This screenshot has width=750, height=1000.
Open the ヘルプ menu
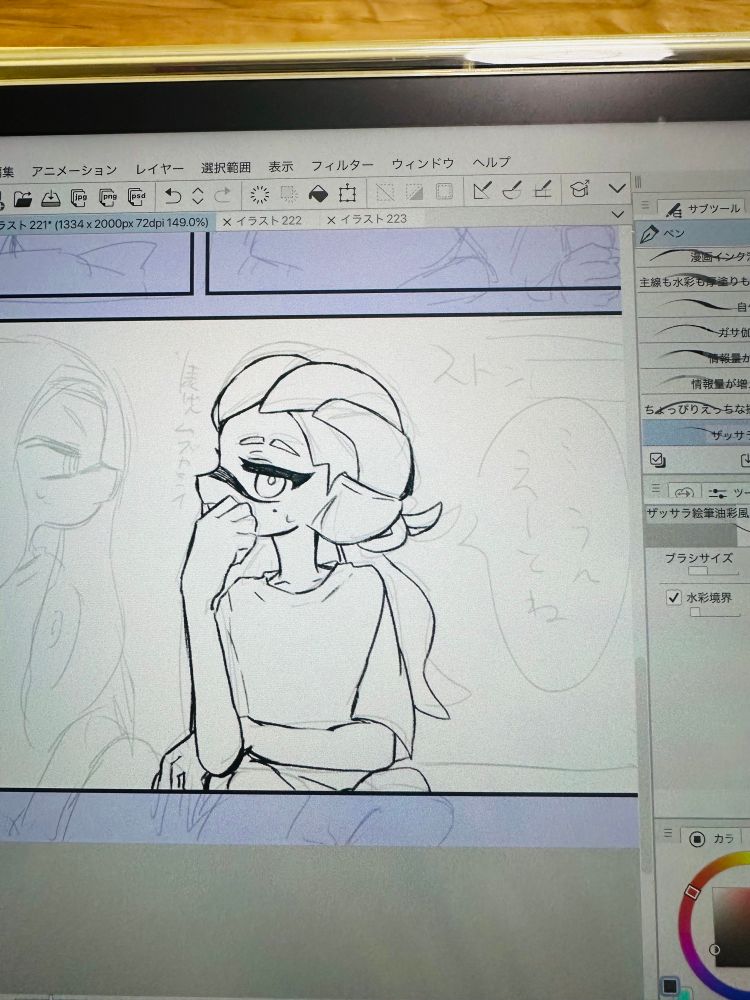(492, 163)
